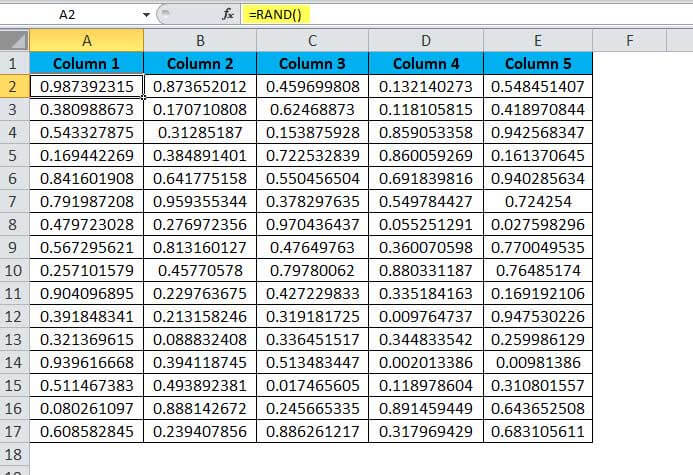The image size is (693, 475).
Task: Click the Column 1 header cell
Action: pyautogui.click(x=87, y=64)
